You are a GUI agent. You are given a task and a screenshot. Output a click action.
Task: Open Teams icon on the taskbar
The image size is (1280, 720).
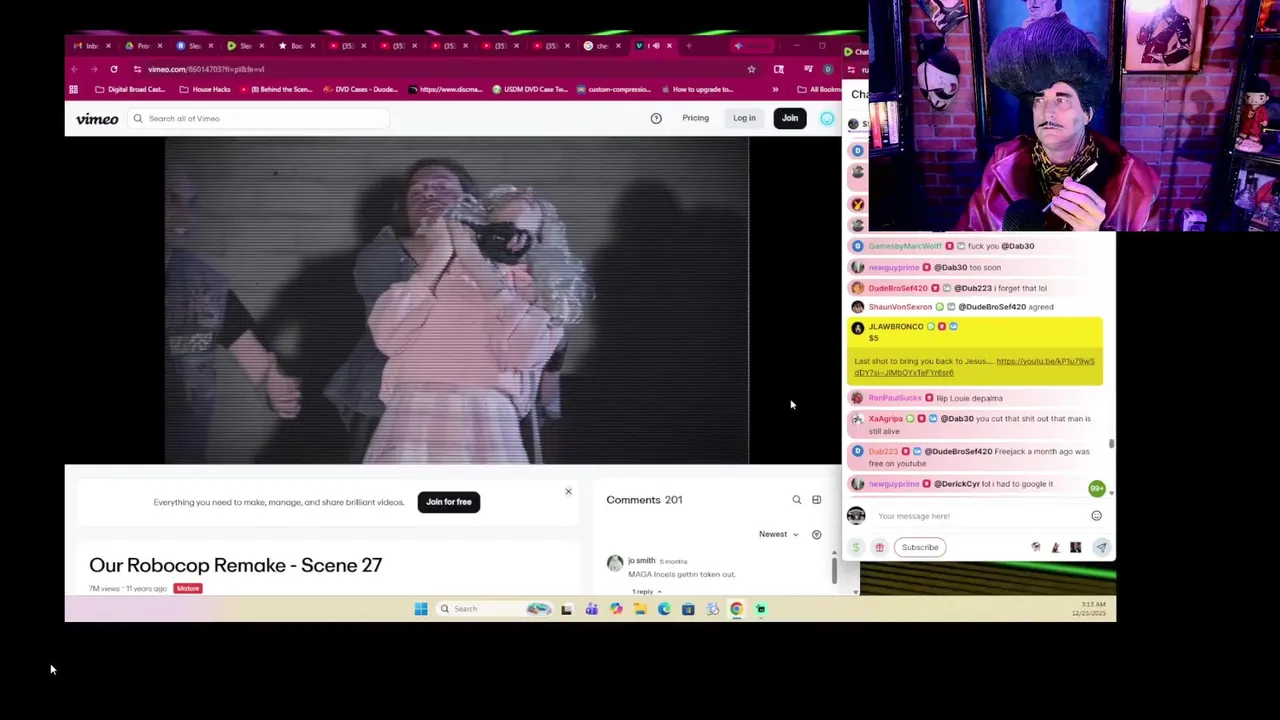591,608
